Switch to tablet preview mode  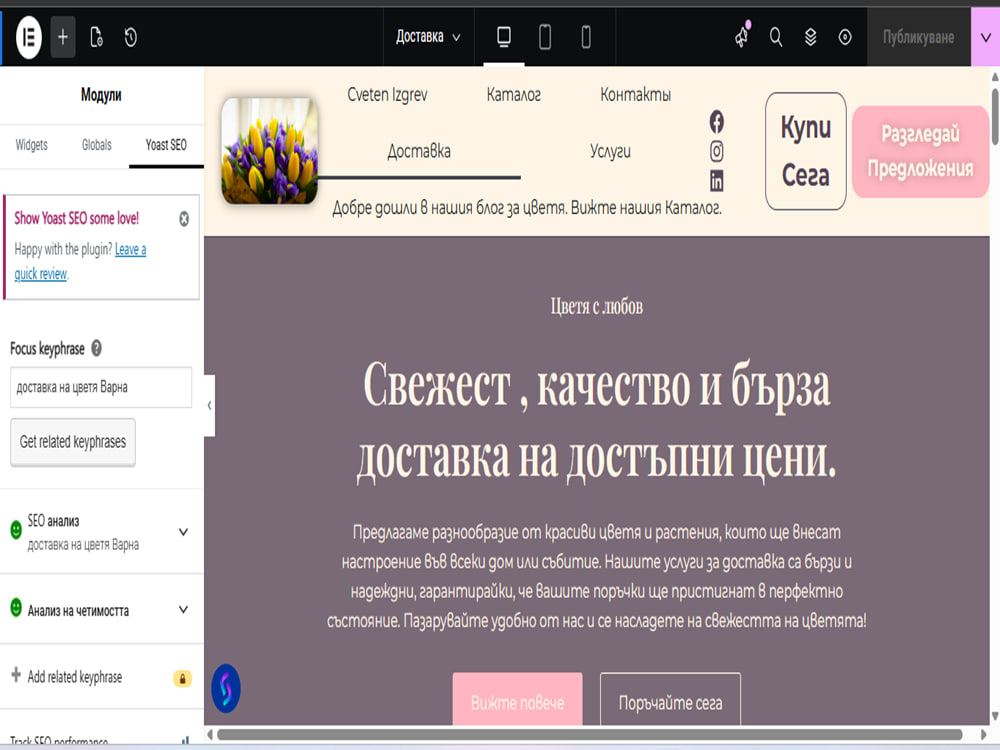(545, 37)
